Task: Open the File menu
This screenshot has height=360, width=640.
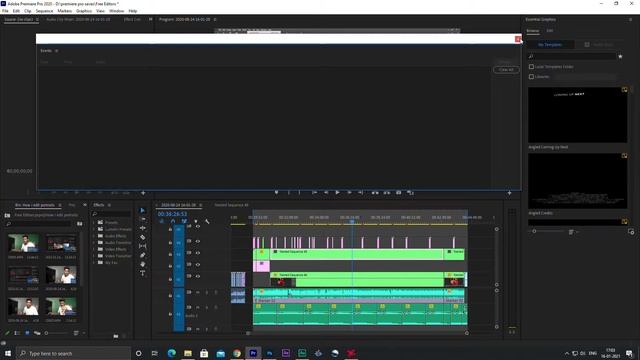Action: tap(5, 11)
